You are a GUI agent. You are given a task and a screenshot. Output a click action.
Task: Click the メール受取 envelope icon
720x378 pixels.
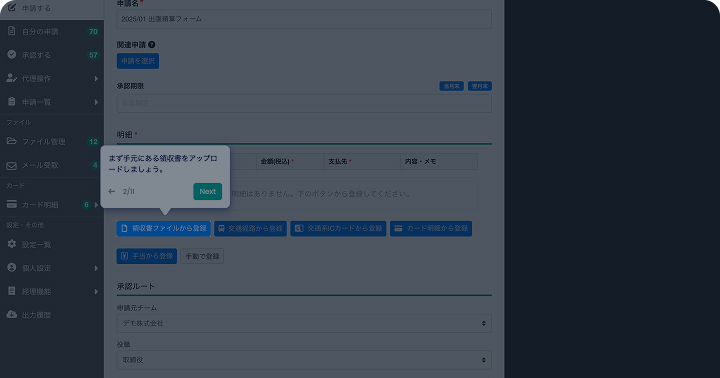click(11, 165)
